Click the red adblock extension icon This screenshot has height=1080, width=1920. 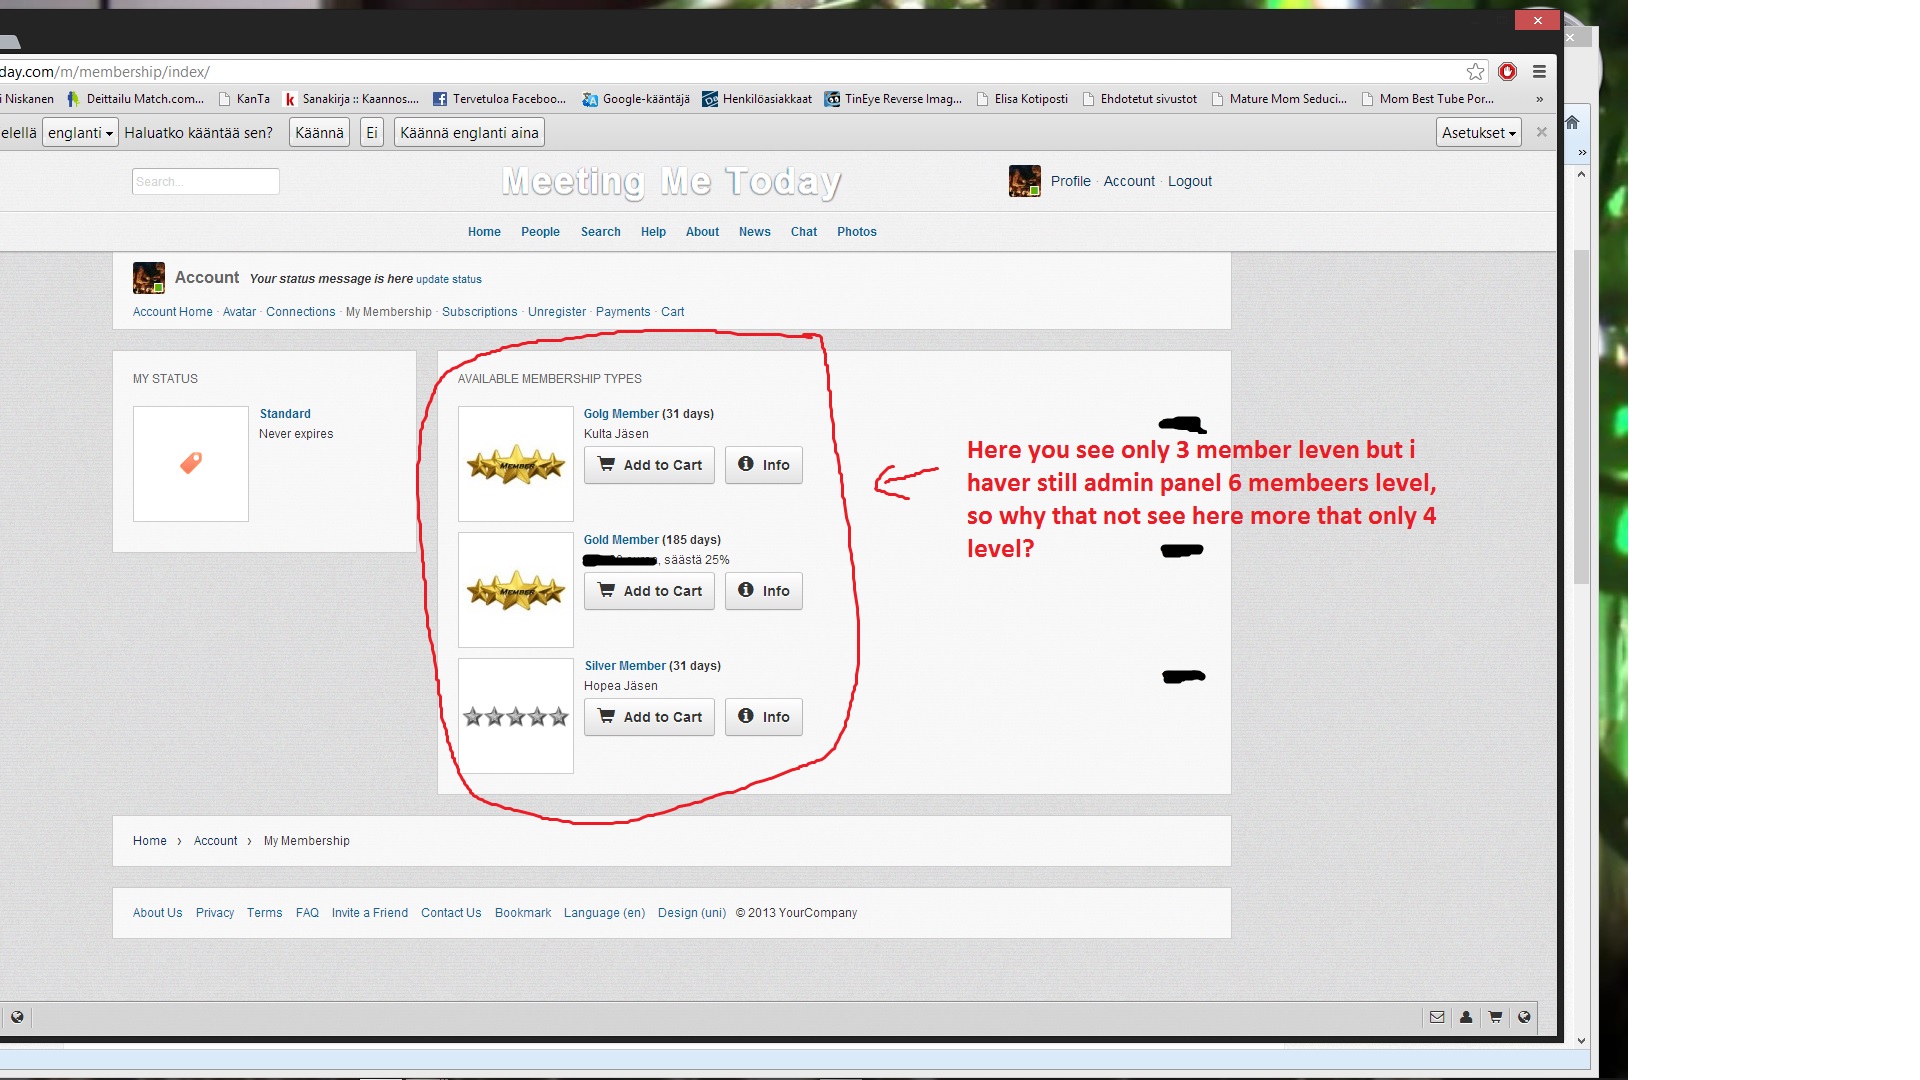pos(1507,72)
